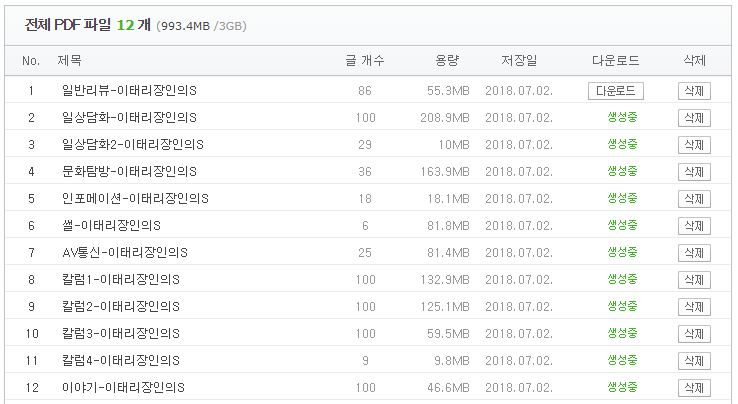The image size is (738, 404).
Task: Click 생성중 status for 일상담화2-이태리장인의S
Action: (x=622, y=144)
